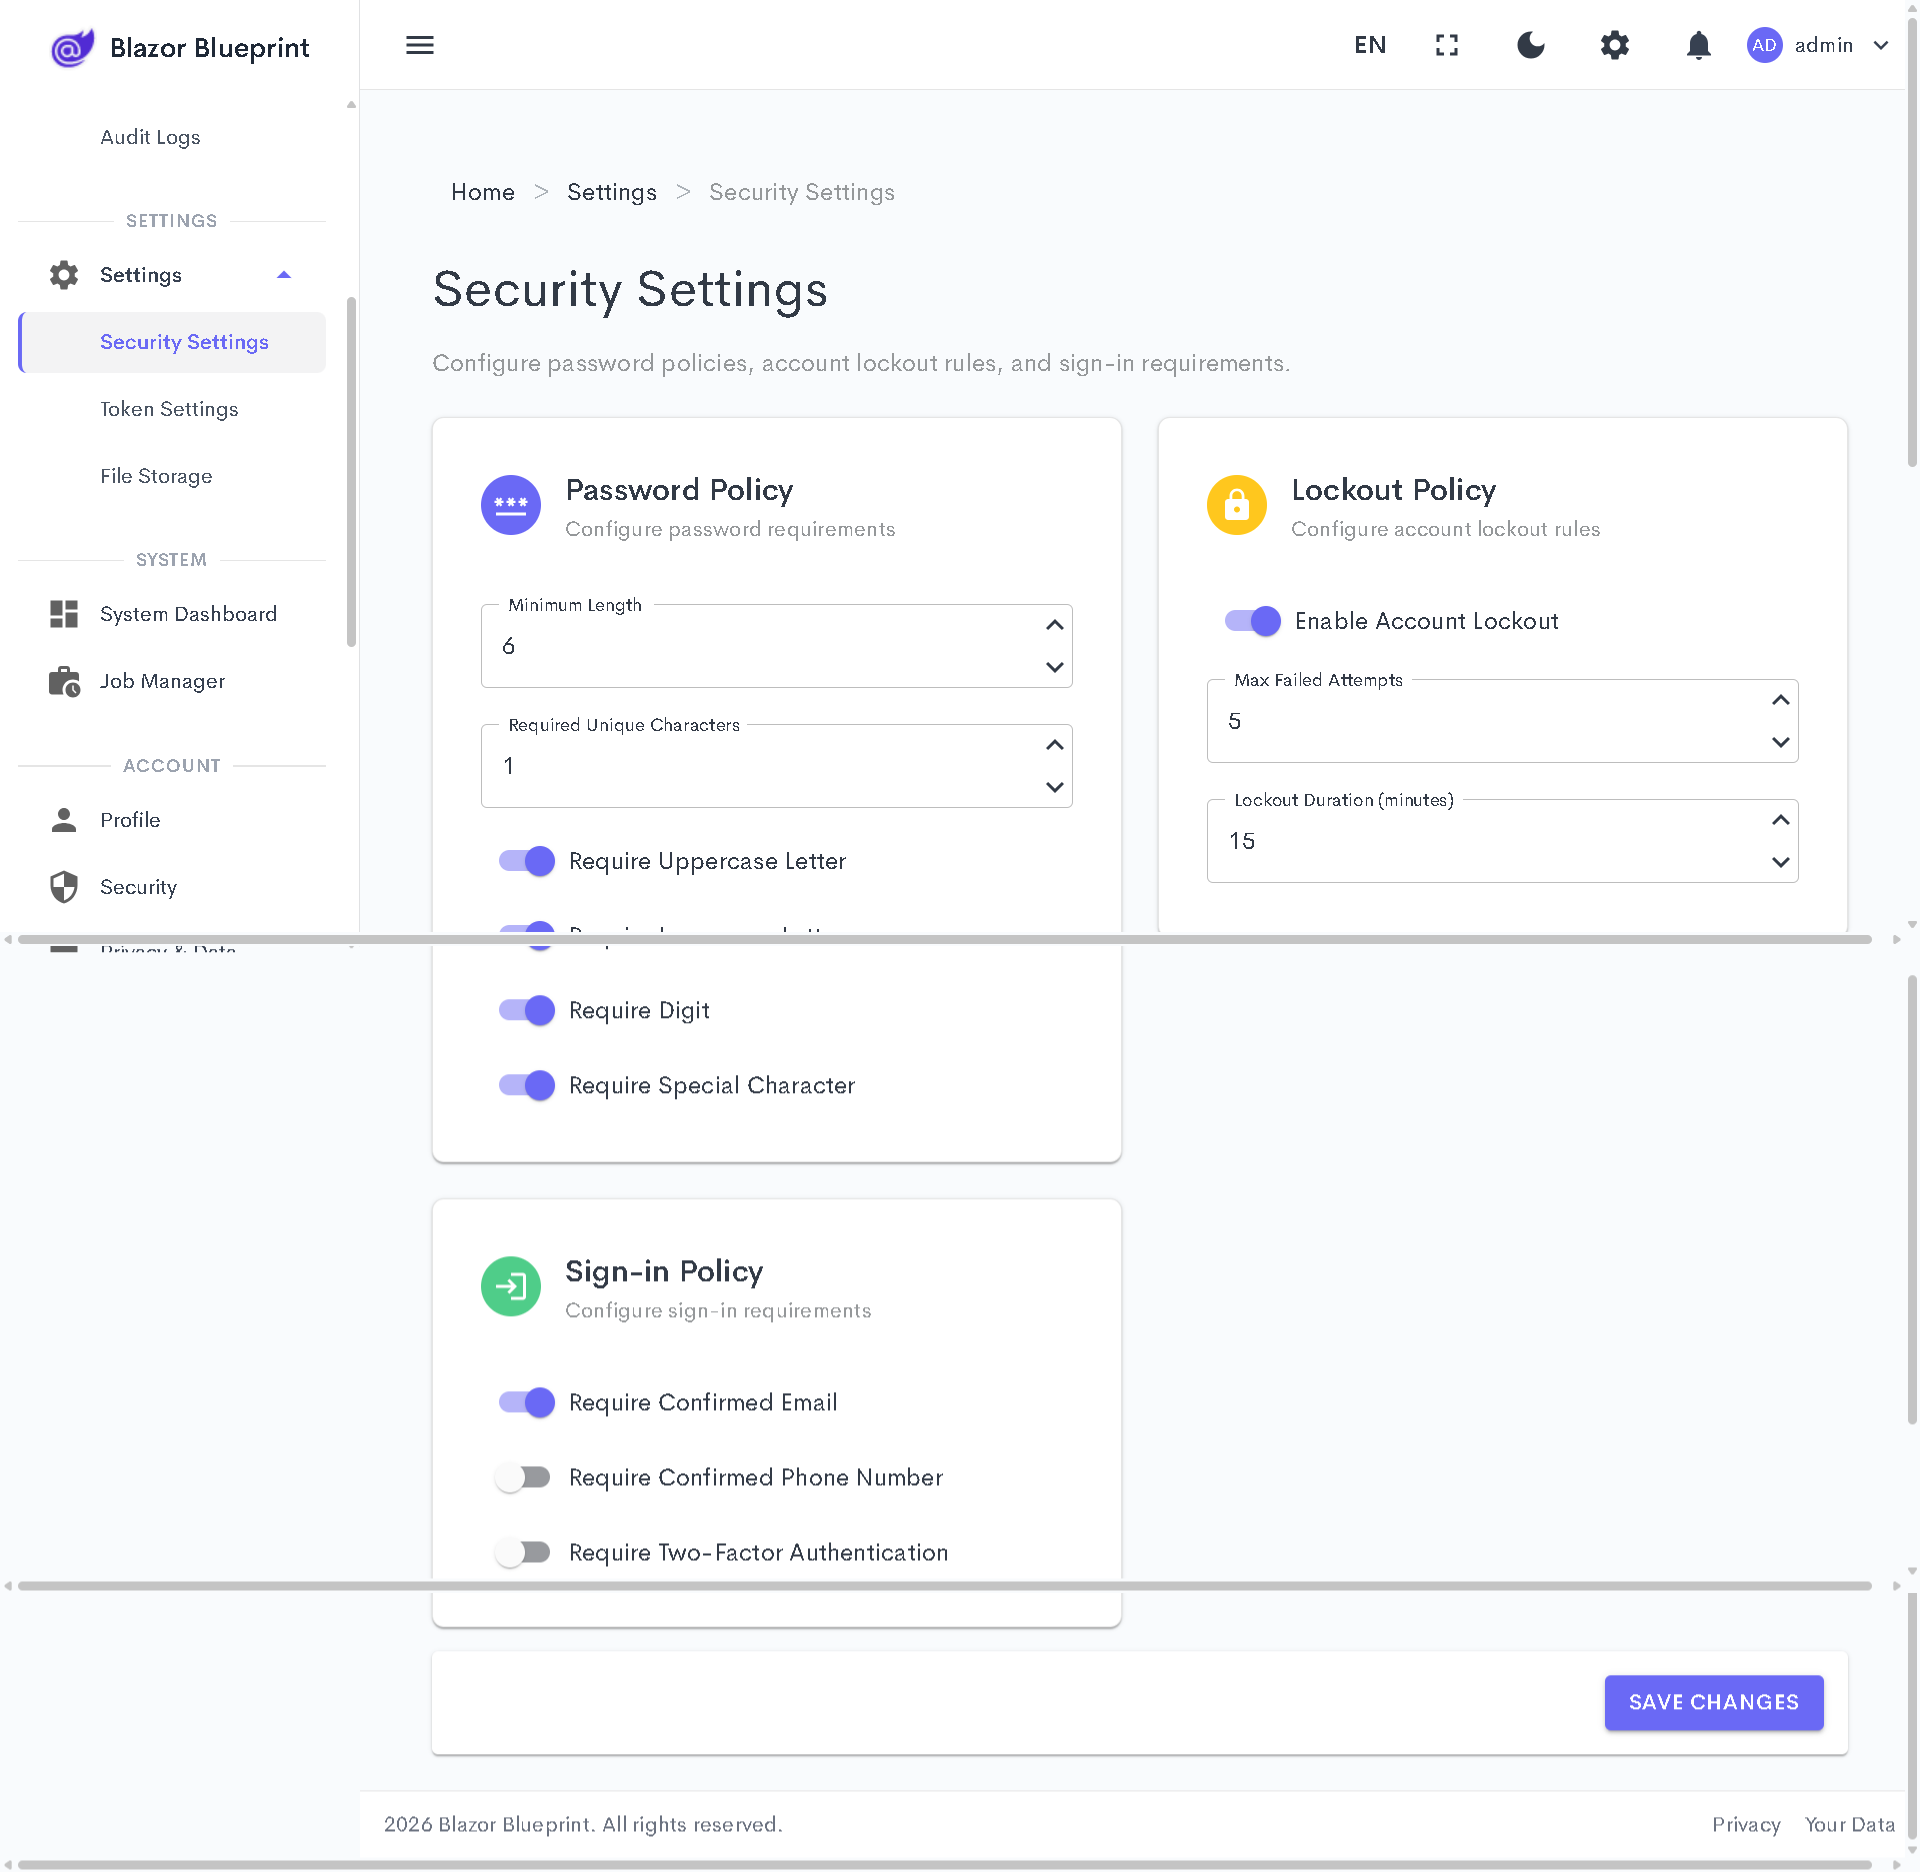Open the Blazor Blueprint logo home icon
This screenshot has height=1875, width=1920.
click(x=71, y=46)
